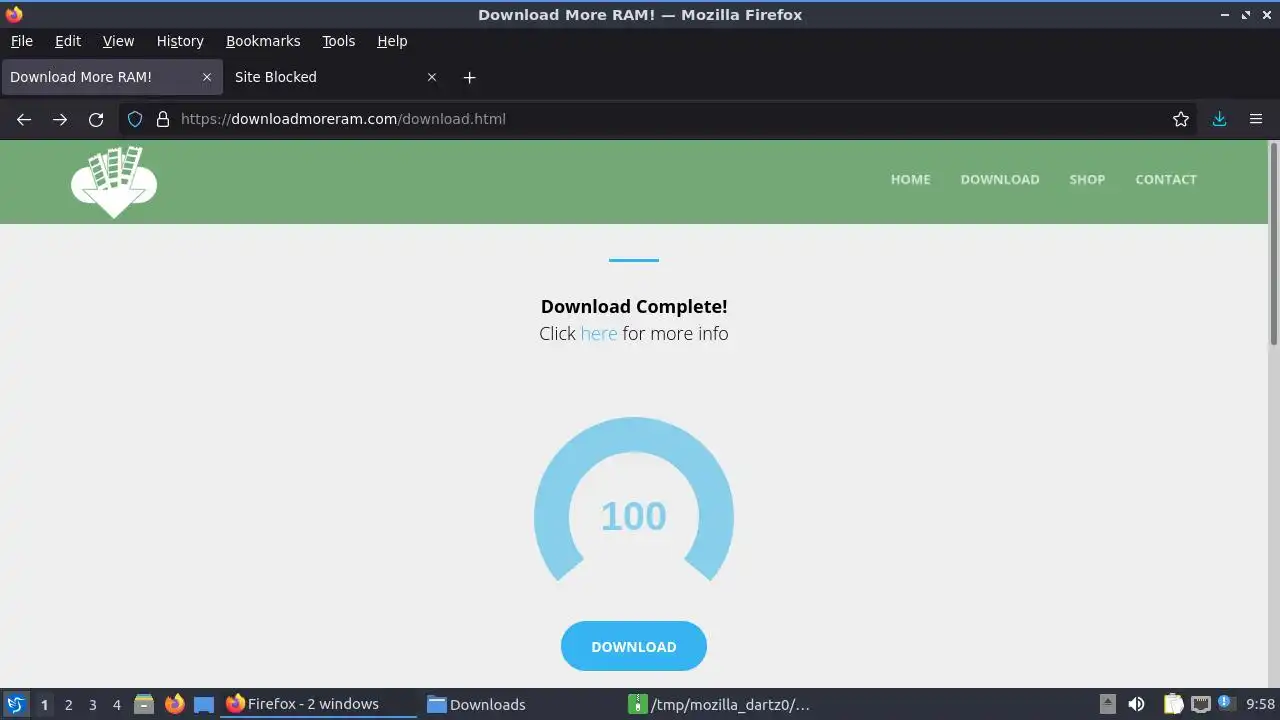Open the SHOP navigation link
Image resolution: width=1280 pixels, height=720 pixels.
[1087, 180]
